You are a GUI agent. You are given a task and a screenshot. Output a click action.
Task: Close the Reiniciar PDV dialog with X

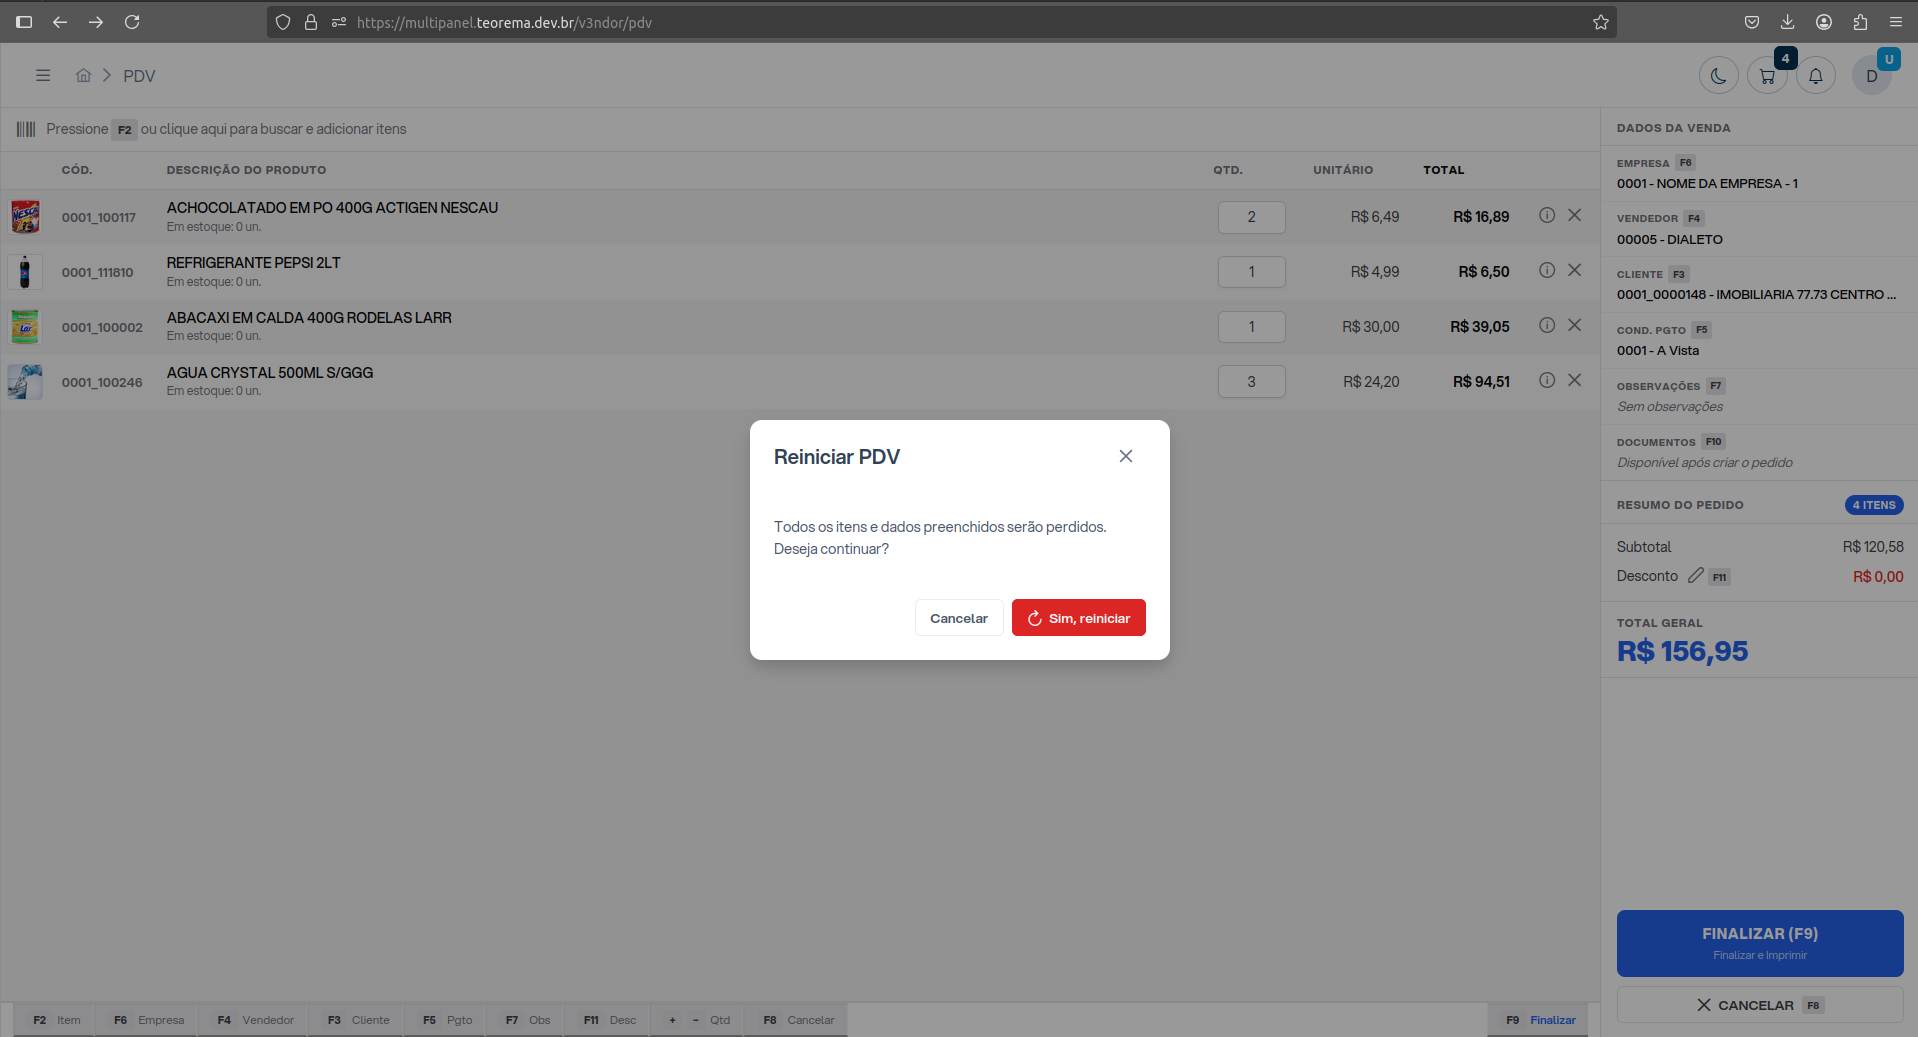1126,456
